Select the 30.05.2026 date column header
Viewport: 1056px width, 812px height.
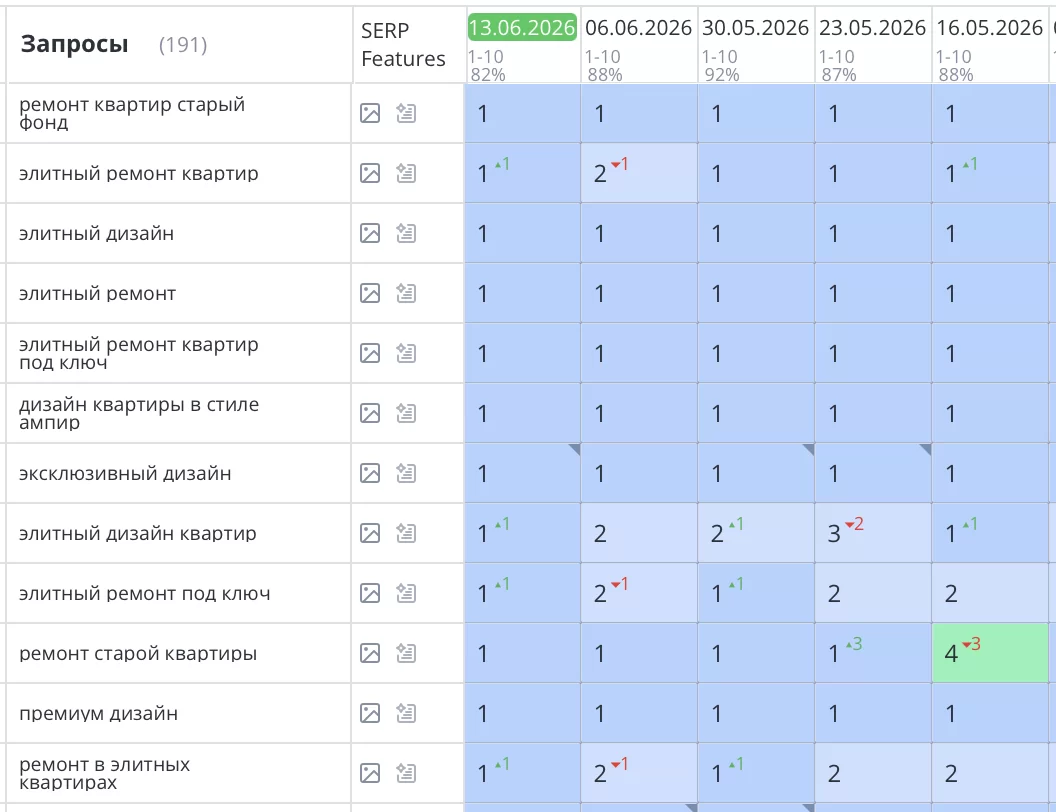coord(755,28)
